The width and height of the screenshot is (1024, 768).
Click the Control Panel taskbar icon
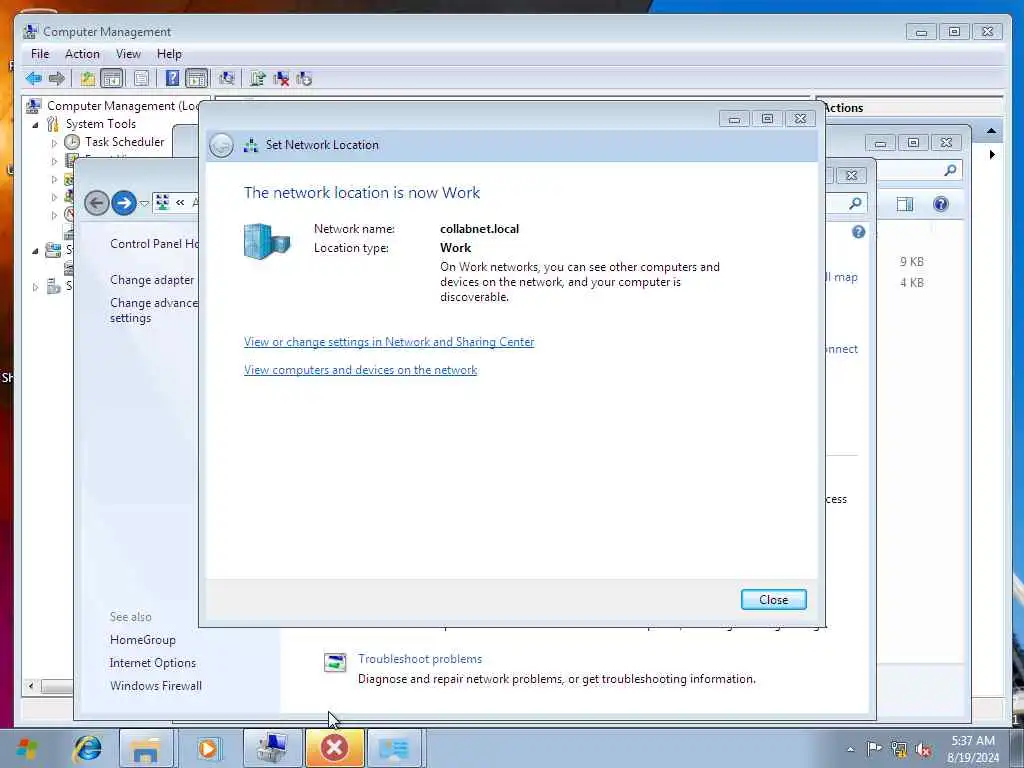point(394,748)
